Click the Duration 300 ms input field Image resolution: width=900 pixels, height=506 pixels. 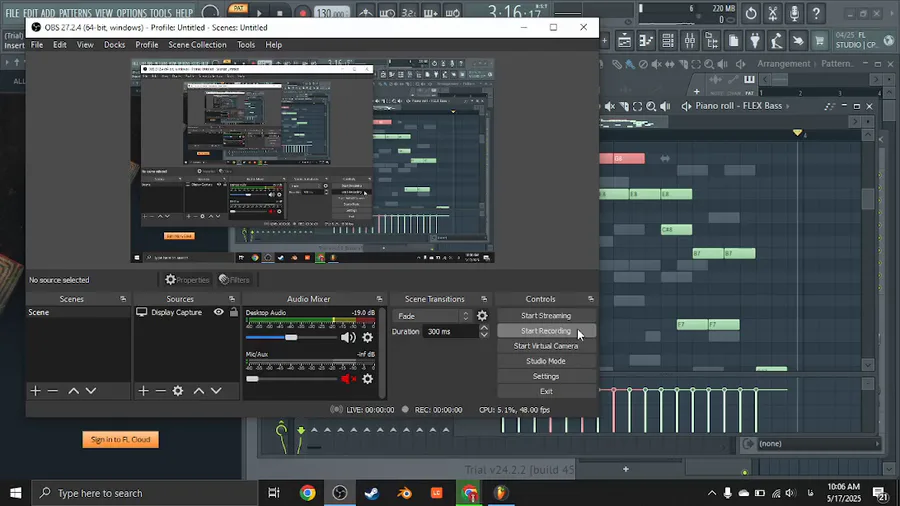(x=450, y=332)
